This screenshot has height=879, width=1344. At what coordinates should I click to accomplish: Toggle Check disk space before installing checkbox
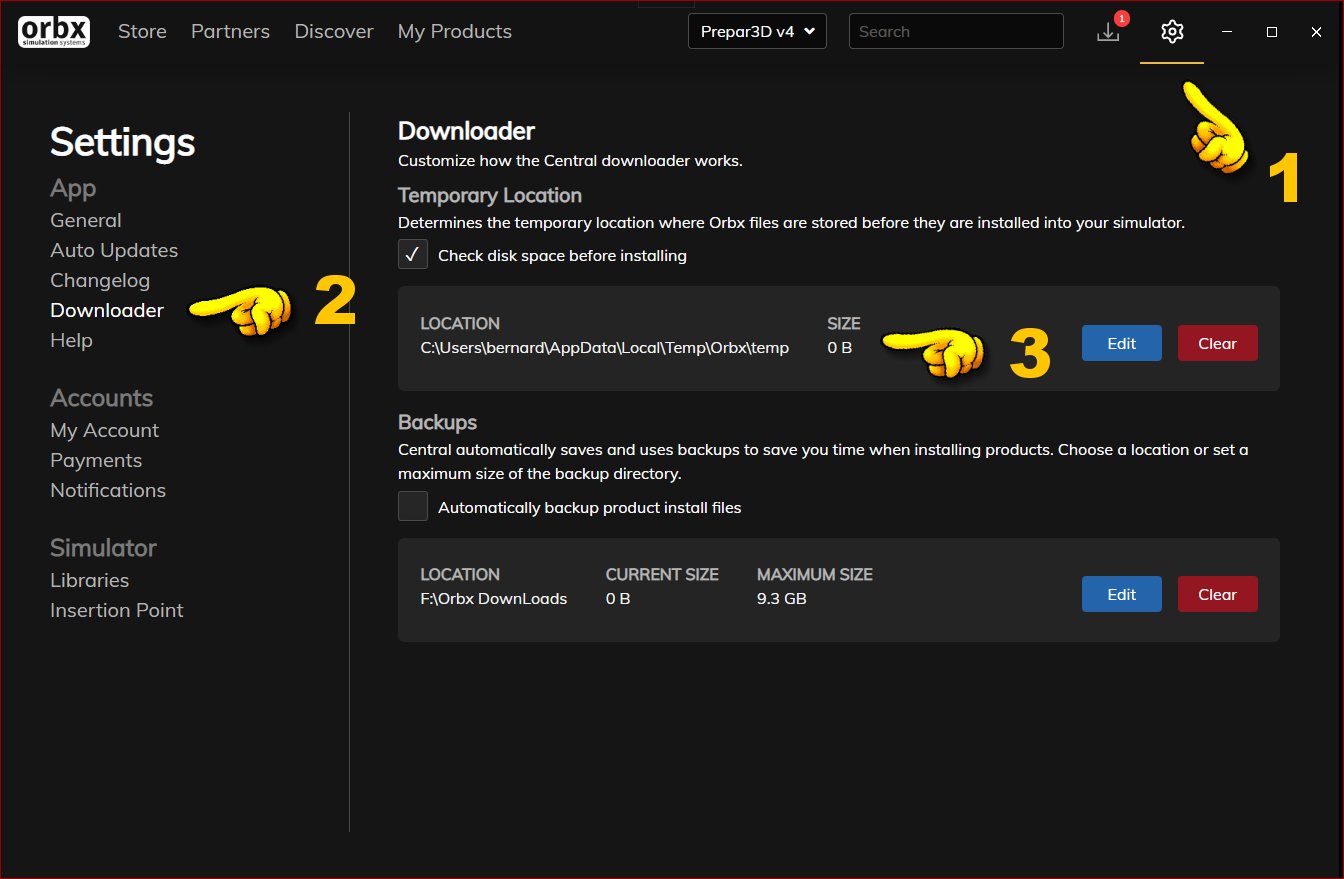(x=413, y=254)
